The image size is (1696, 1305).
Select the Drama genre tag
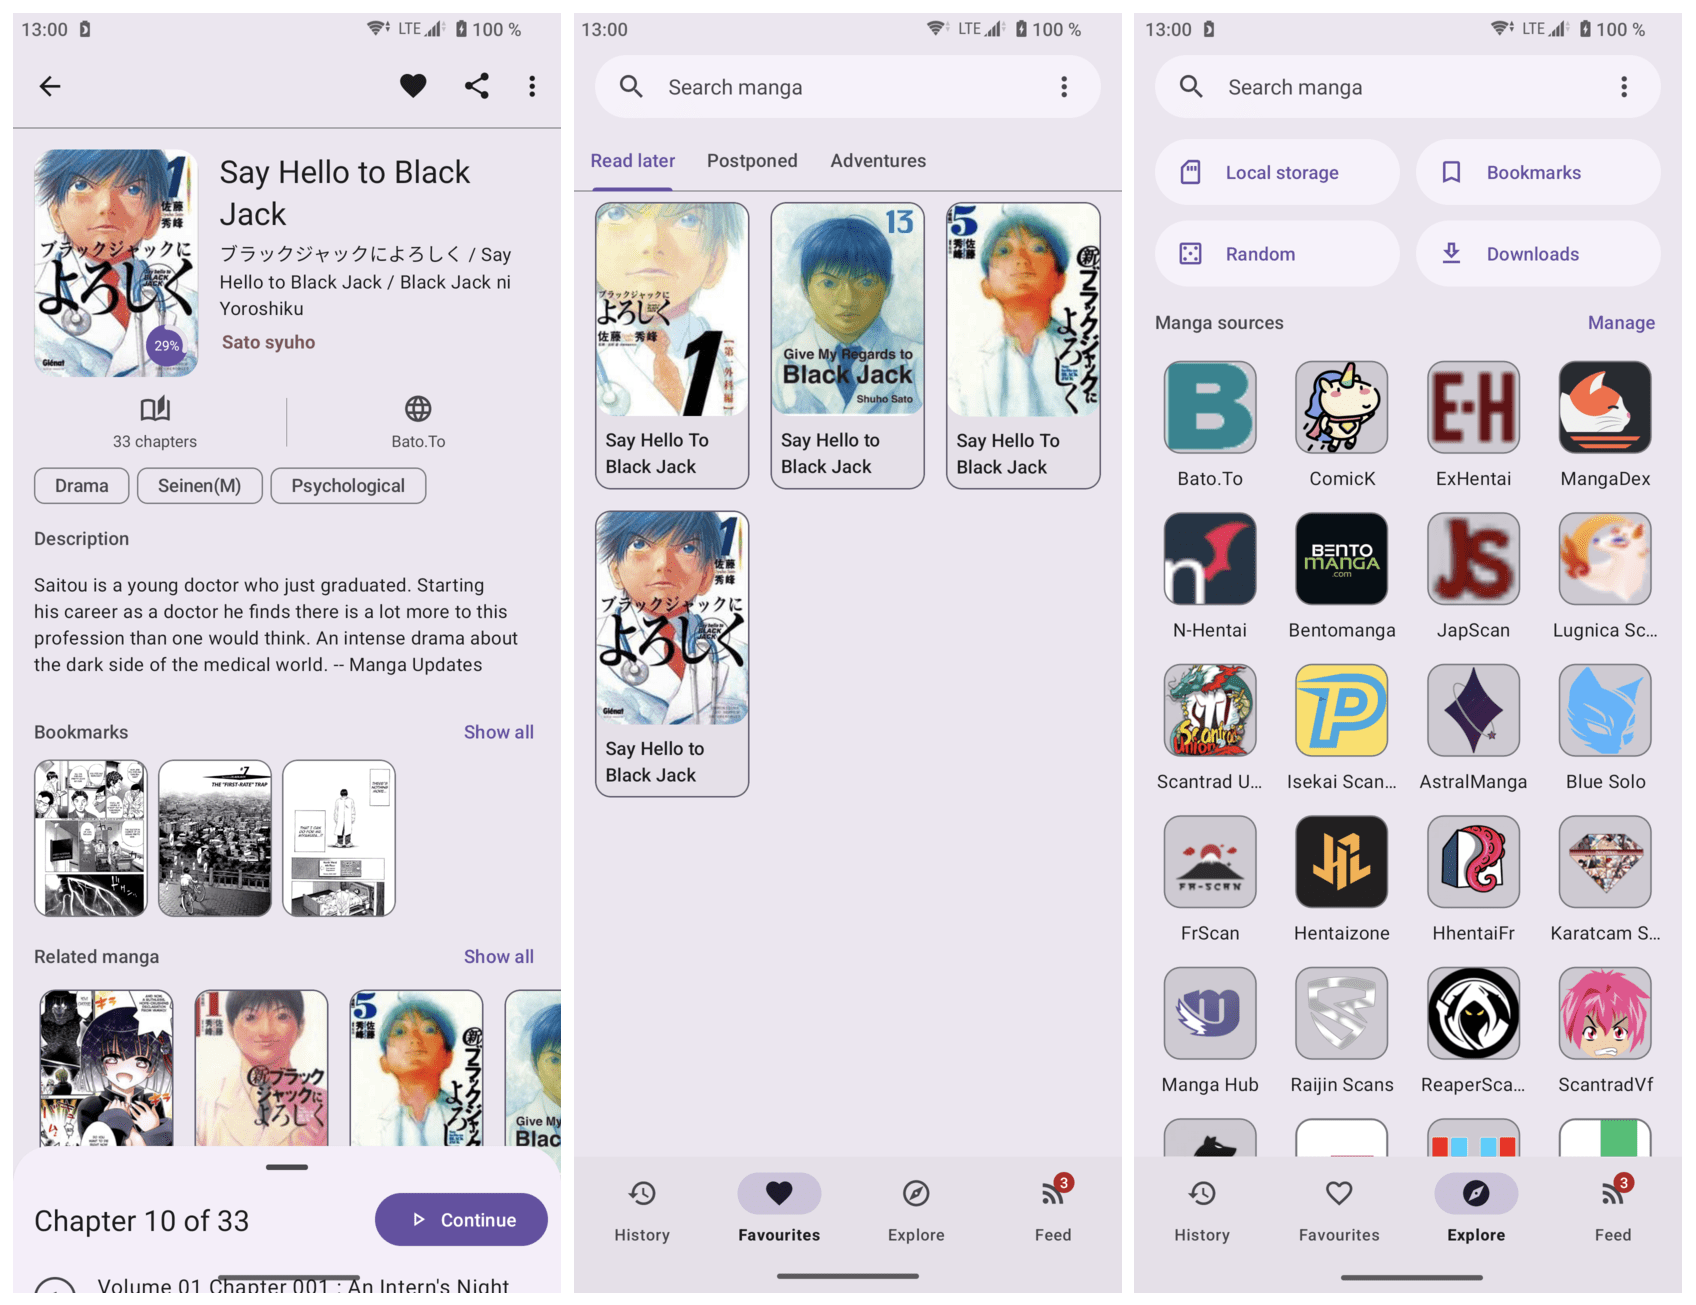(x=82, y=486)
